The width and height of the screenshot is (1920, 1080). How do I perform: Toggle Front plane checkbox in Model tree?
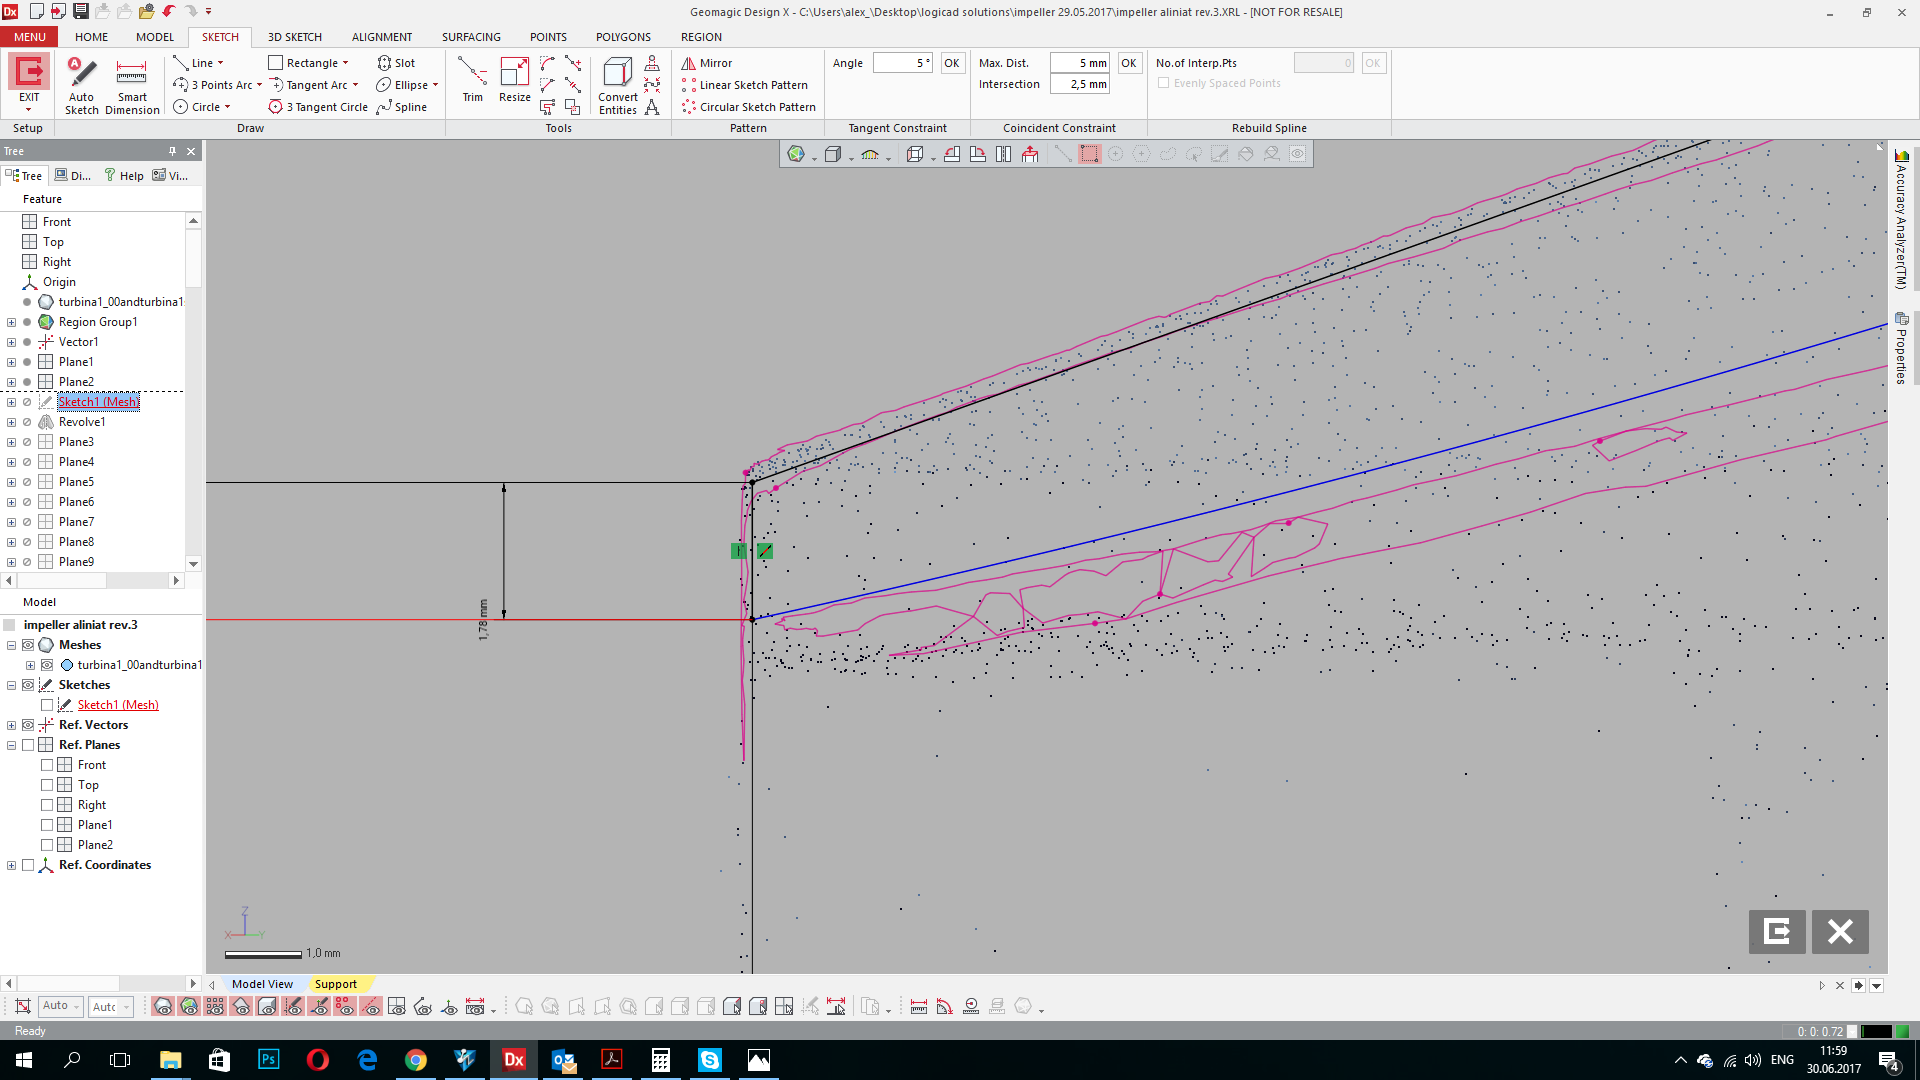(x=47, y=765)
